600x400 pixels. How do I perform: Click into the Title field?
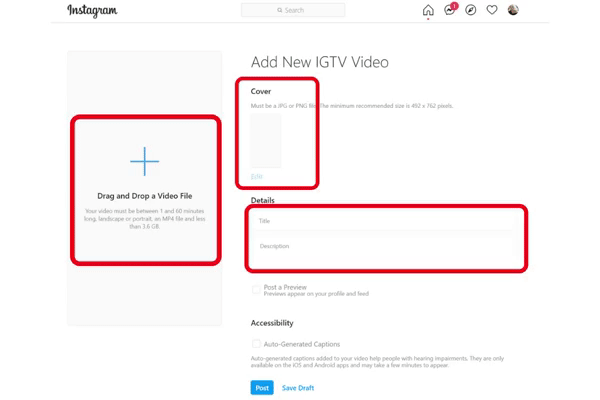click(383, 221)
